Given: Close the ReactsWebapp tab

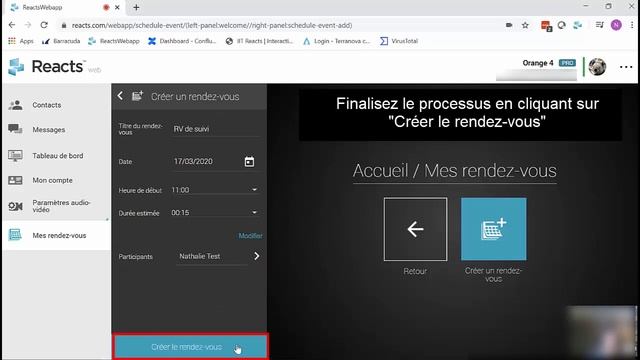Looking at the screenshot, I should (x=117, y=7).
